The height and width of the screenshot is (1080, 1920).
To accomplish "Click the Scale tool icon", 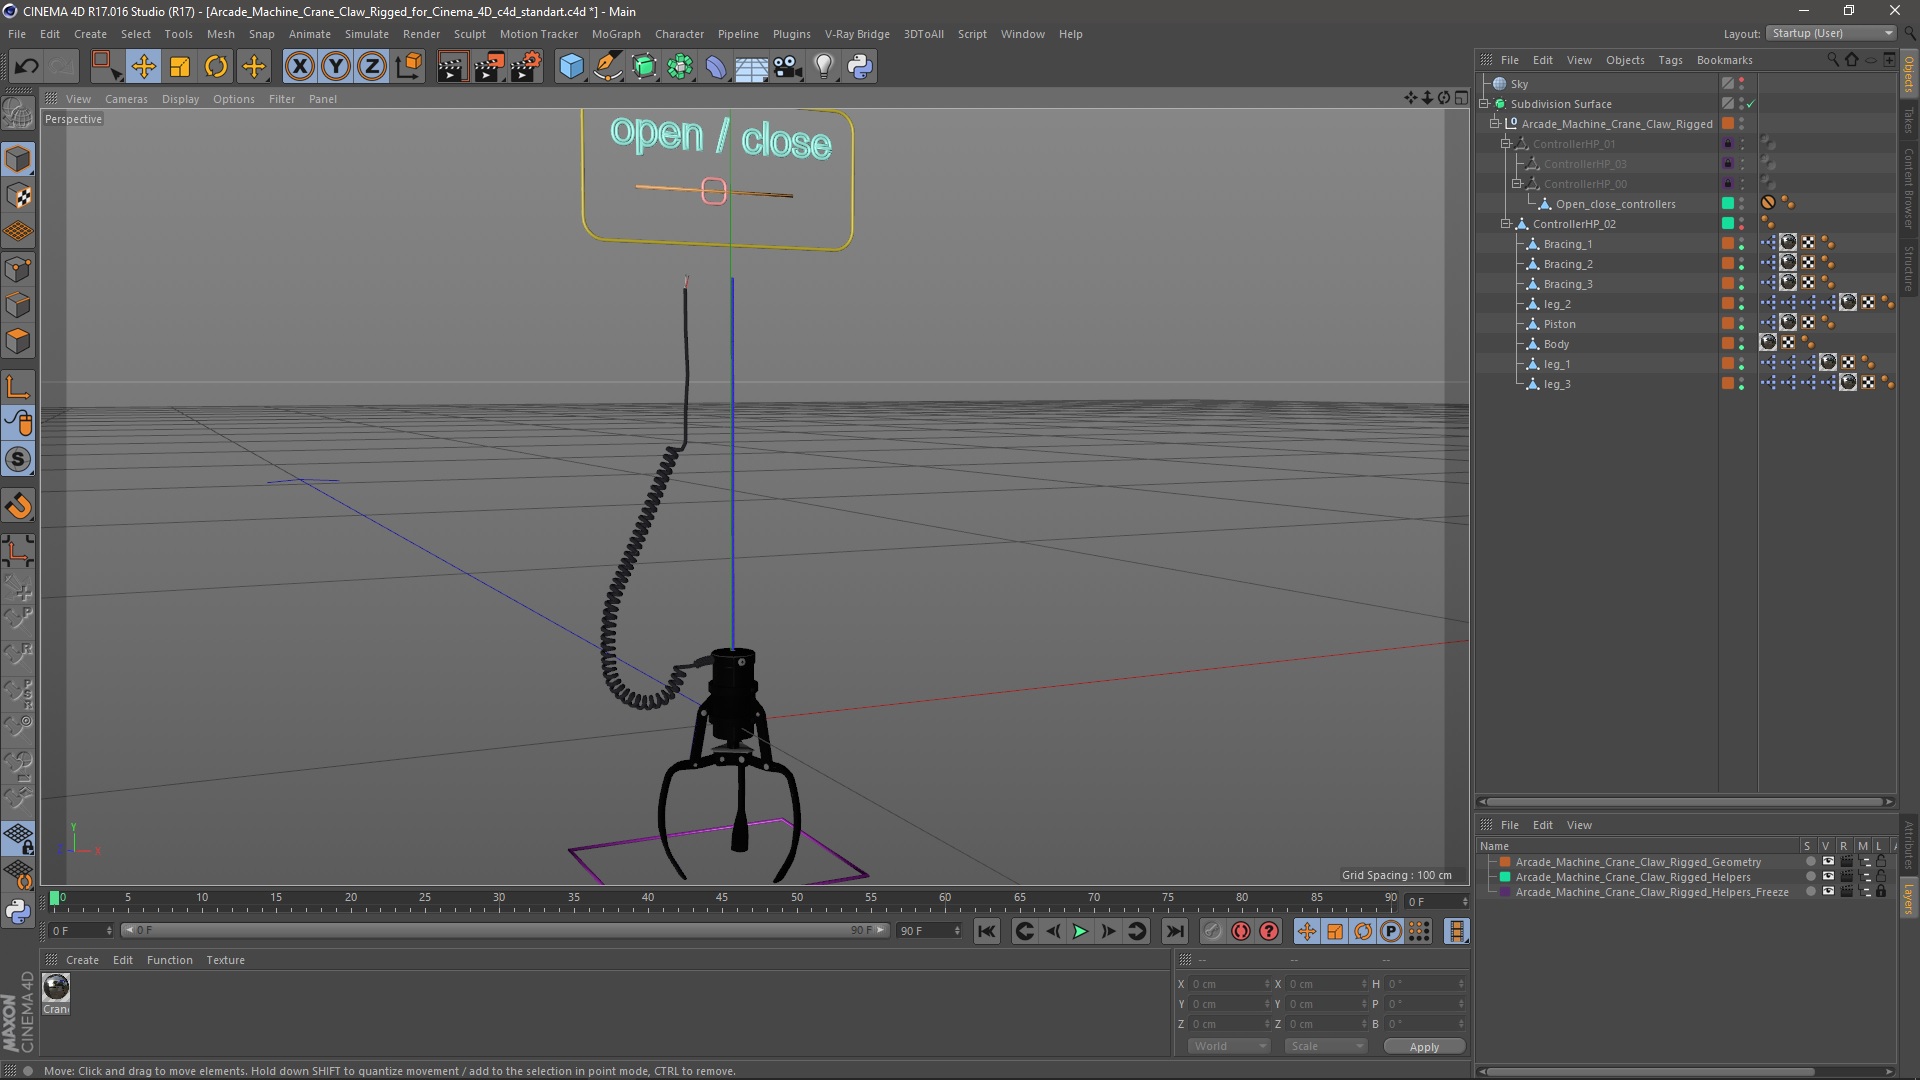I will coord(180,67).
